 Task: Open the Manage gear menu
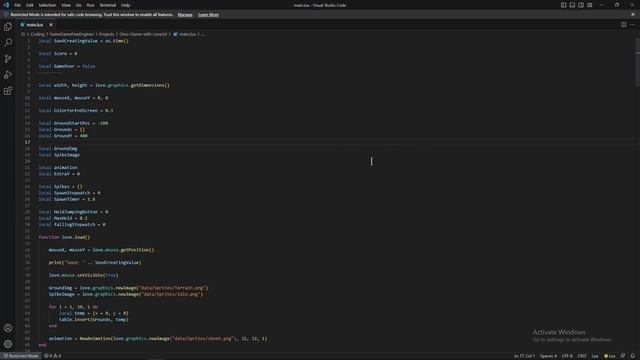pyautogui.click(x=8, y=344)
